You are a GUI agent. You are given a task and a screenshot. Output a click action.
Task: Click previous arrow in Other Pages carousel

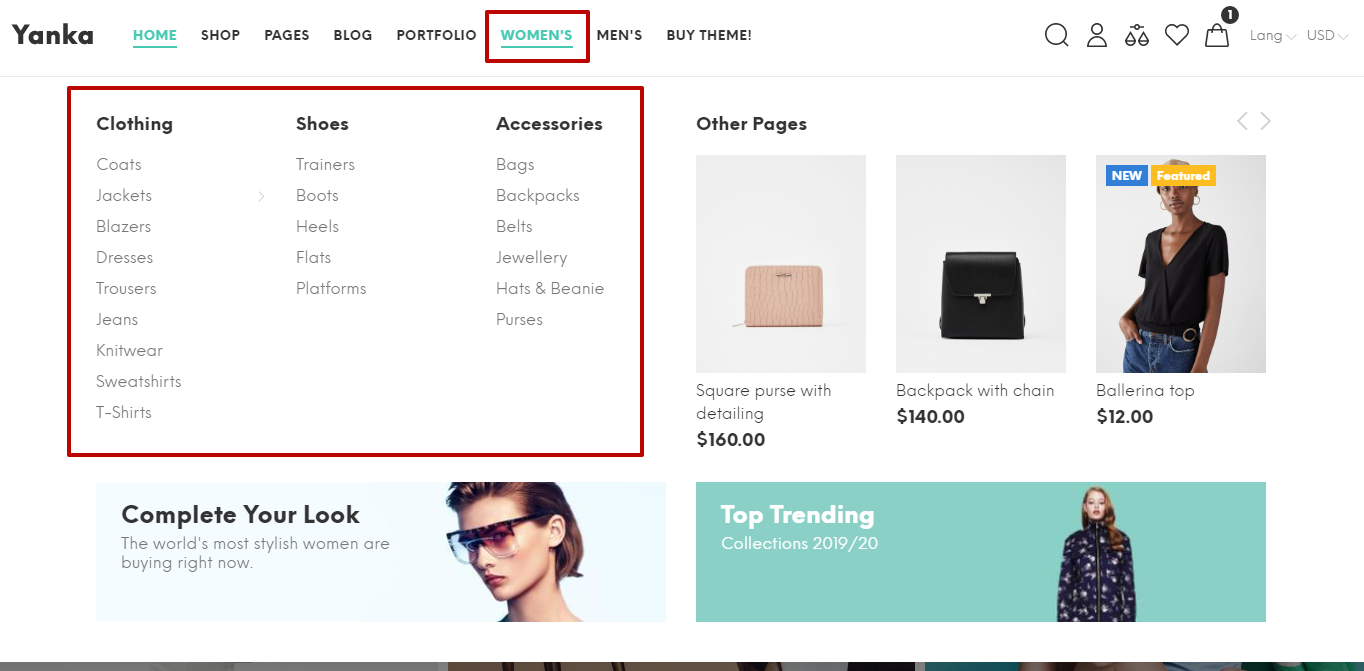point(1241,121)
